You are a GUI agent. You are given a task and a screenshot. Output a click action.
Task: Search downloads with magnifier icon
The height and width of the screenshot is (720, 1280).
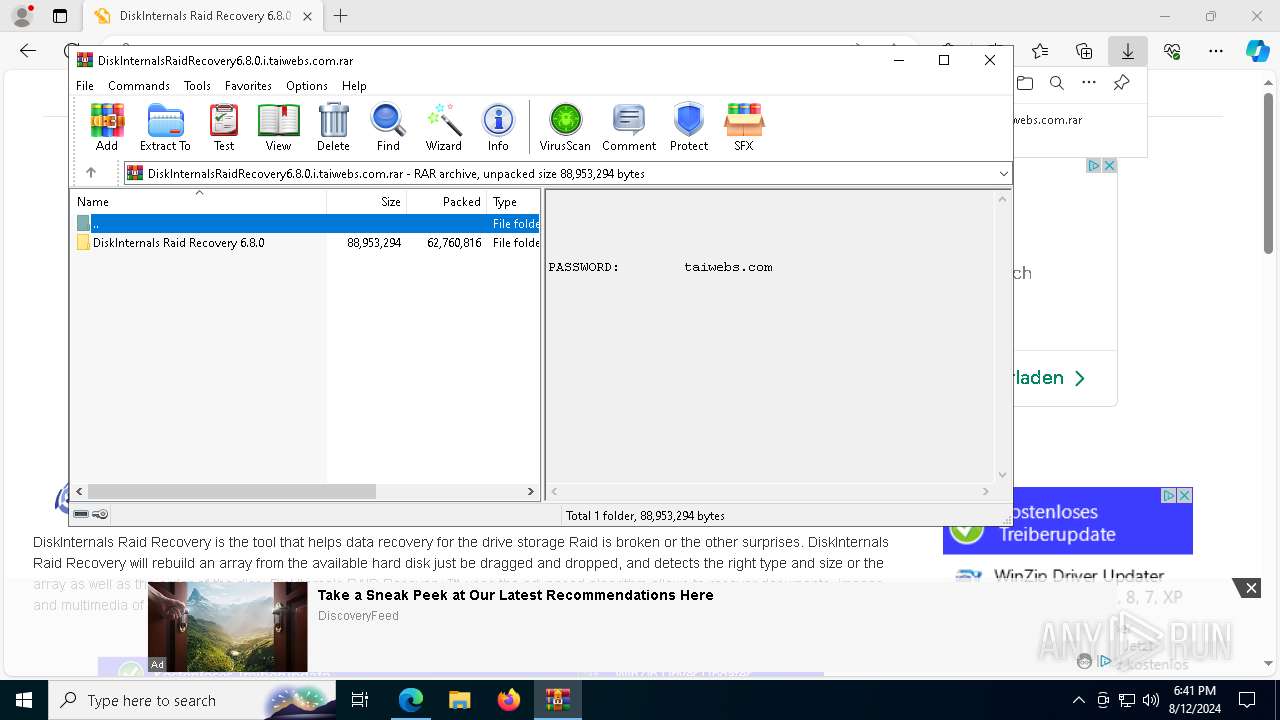pyautogui.click(x=1057, y=83)
